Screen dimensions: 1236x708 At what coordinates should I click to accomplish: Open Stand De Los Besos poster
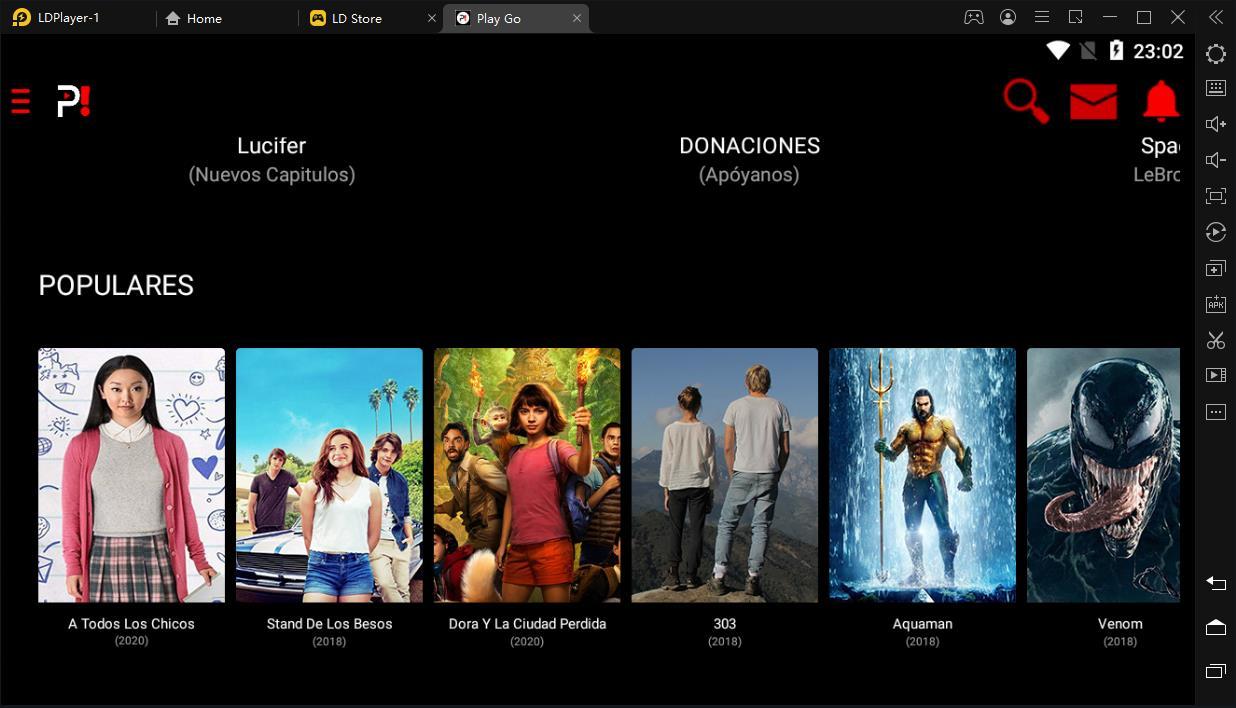(x=329, y=475)
